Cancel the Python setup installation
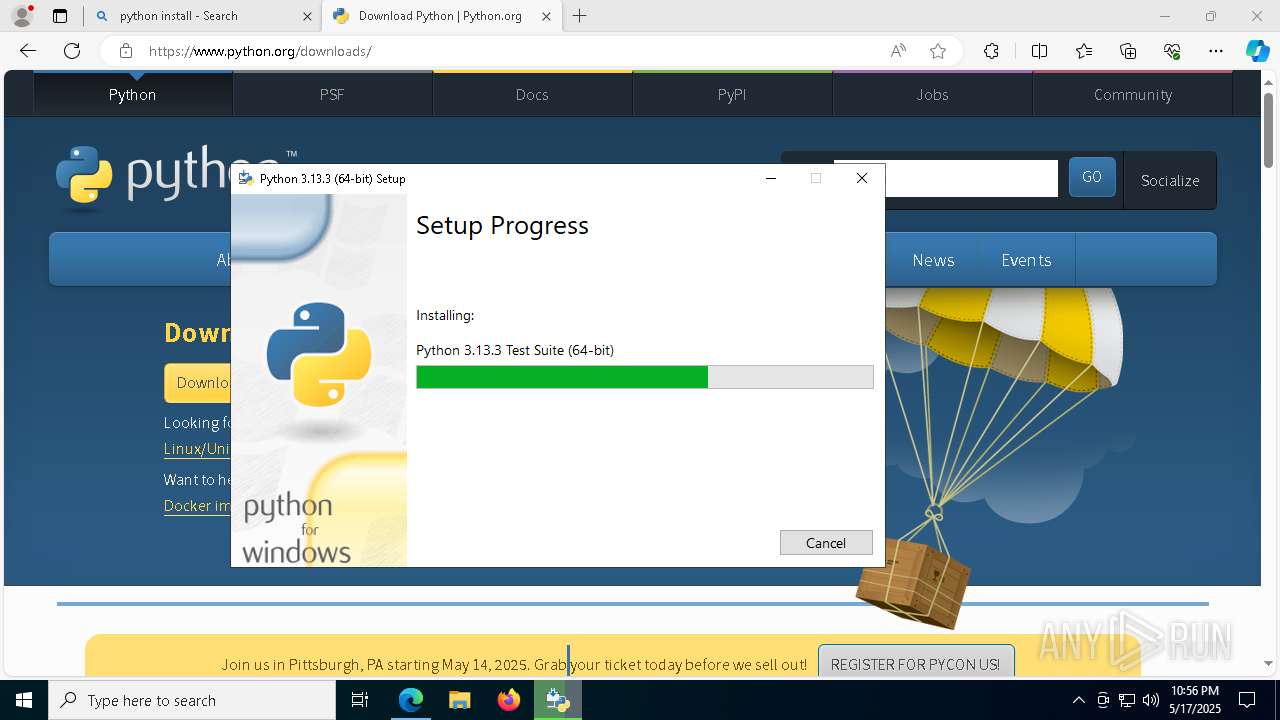Screen dimensions: 1280x720 pos(826,542)
